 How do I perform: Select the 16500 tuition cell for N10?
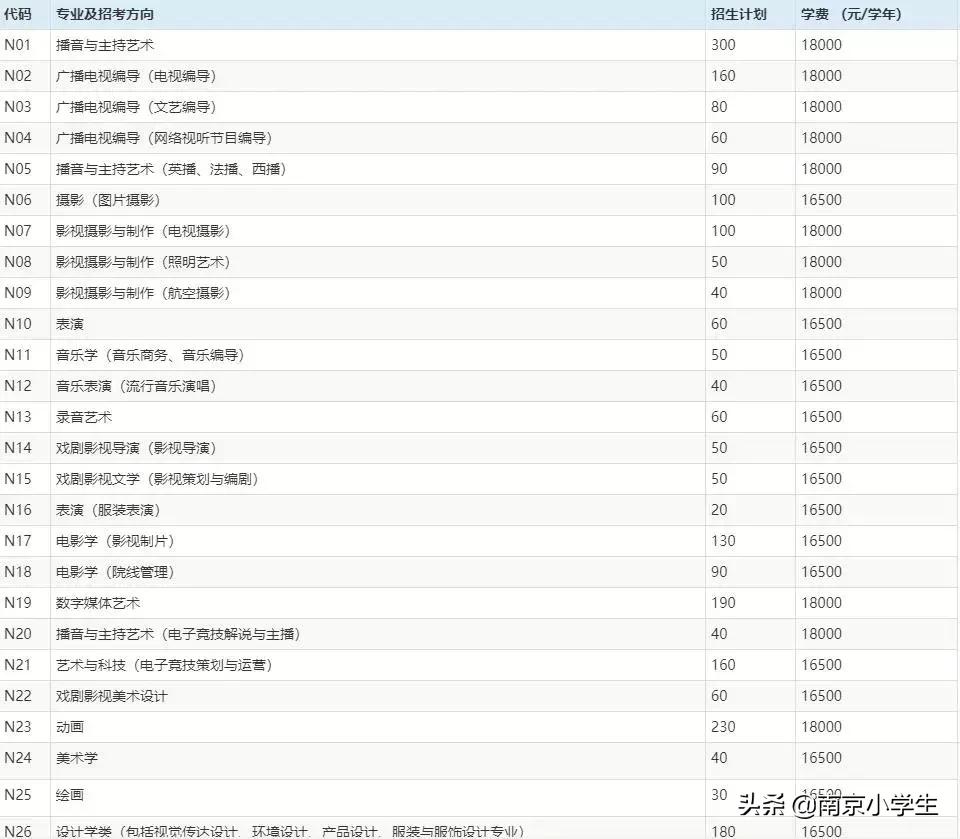[819, 323]
